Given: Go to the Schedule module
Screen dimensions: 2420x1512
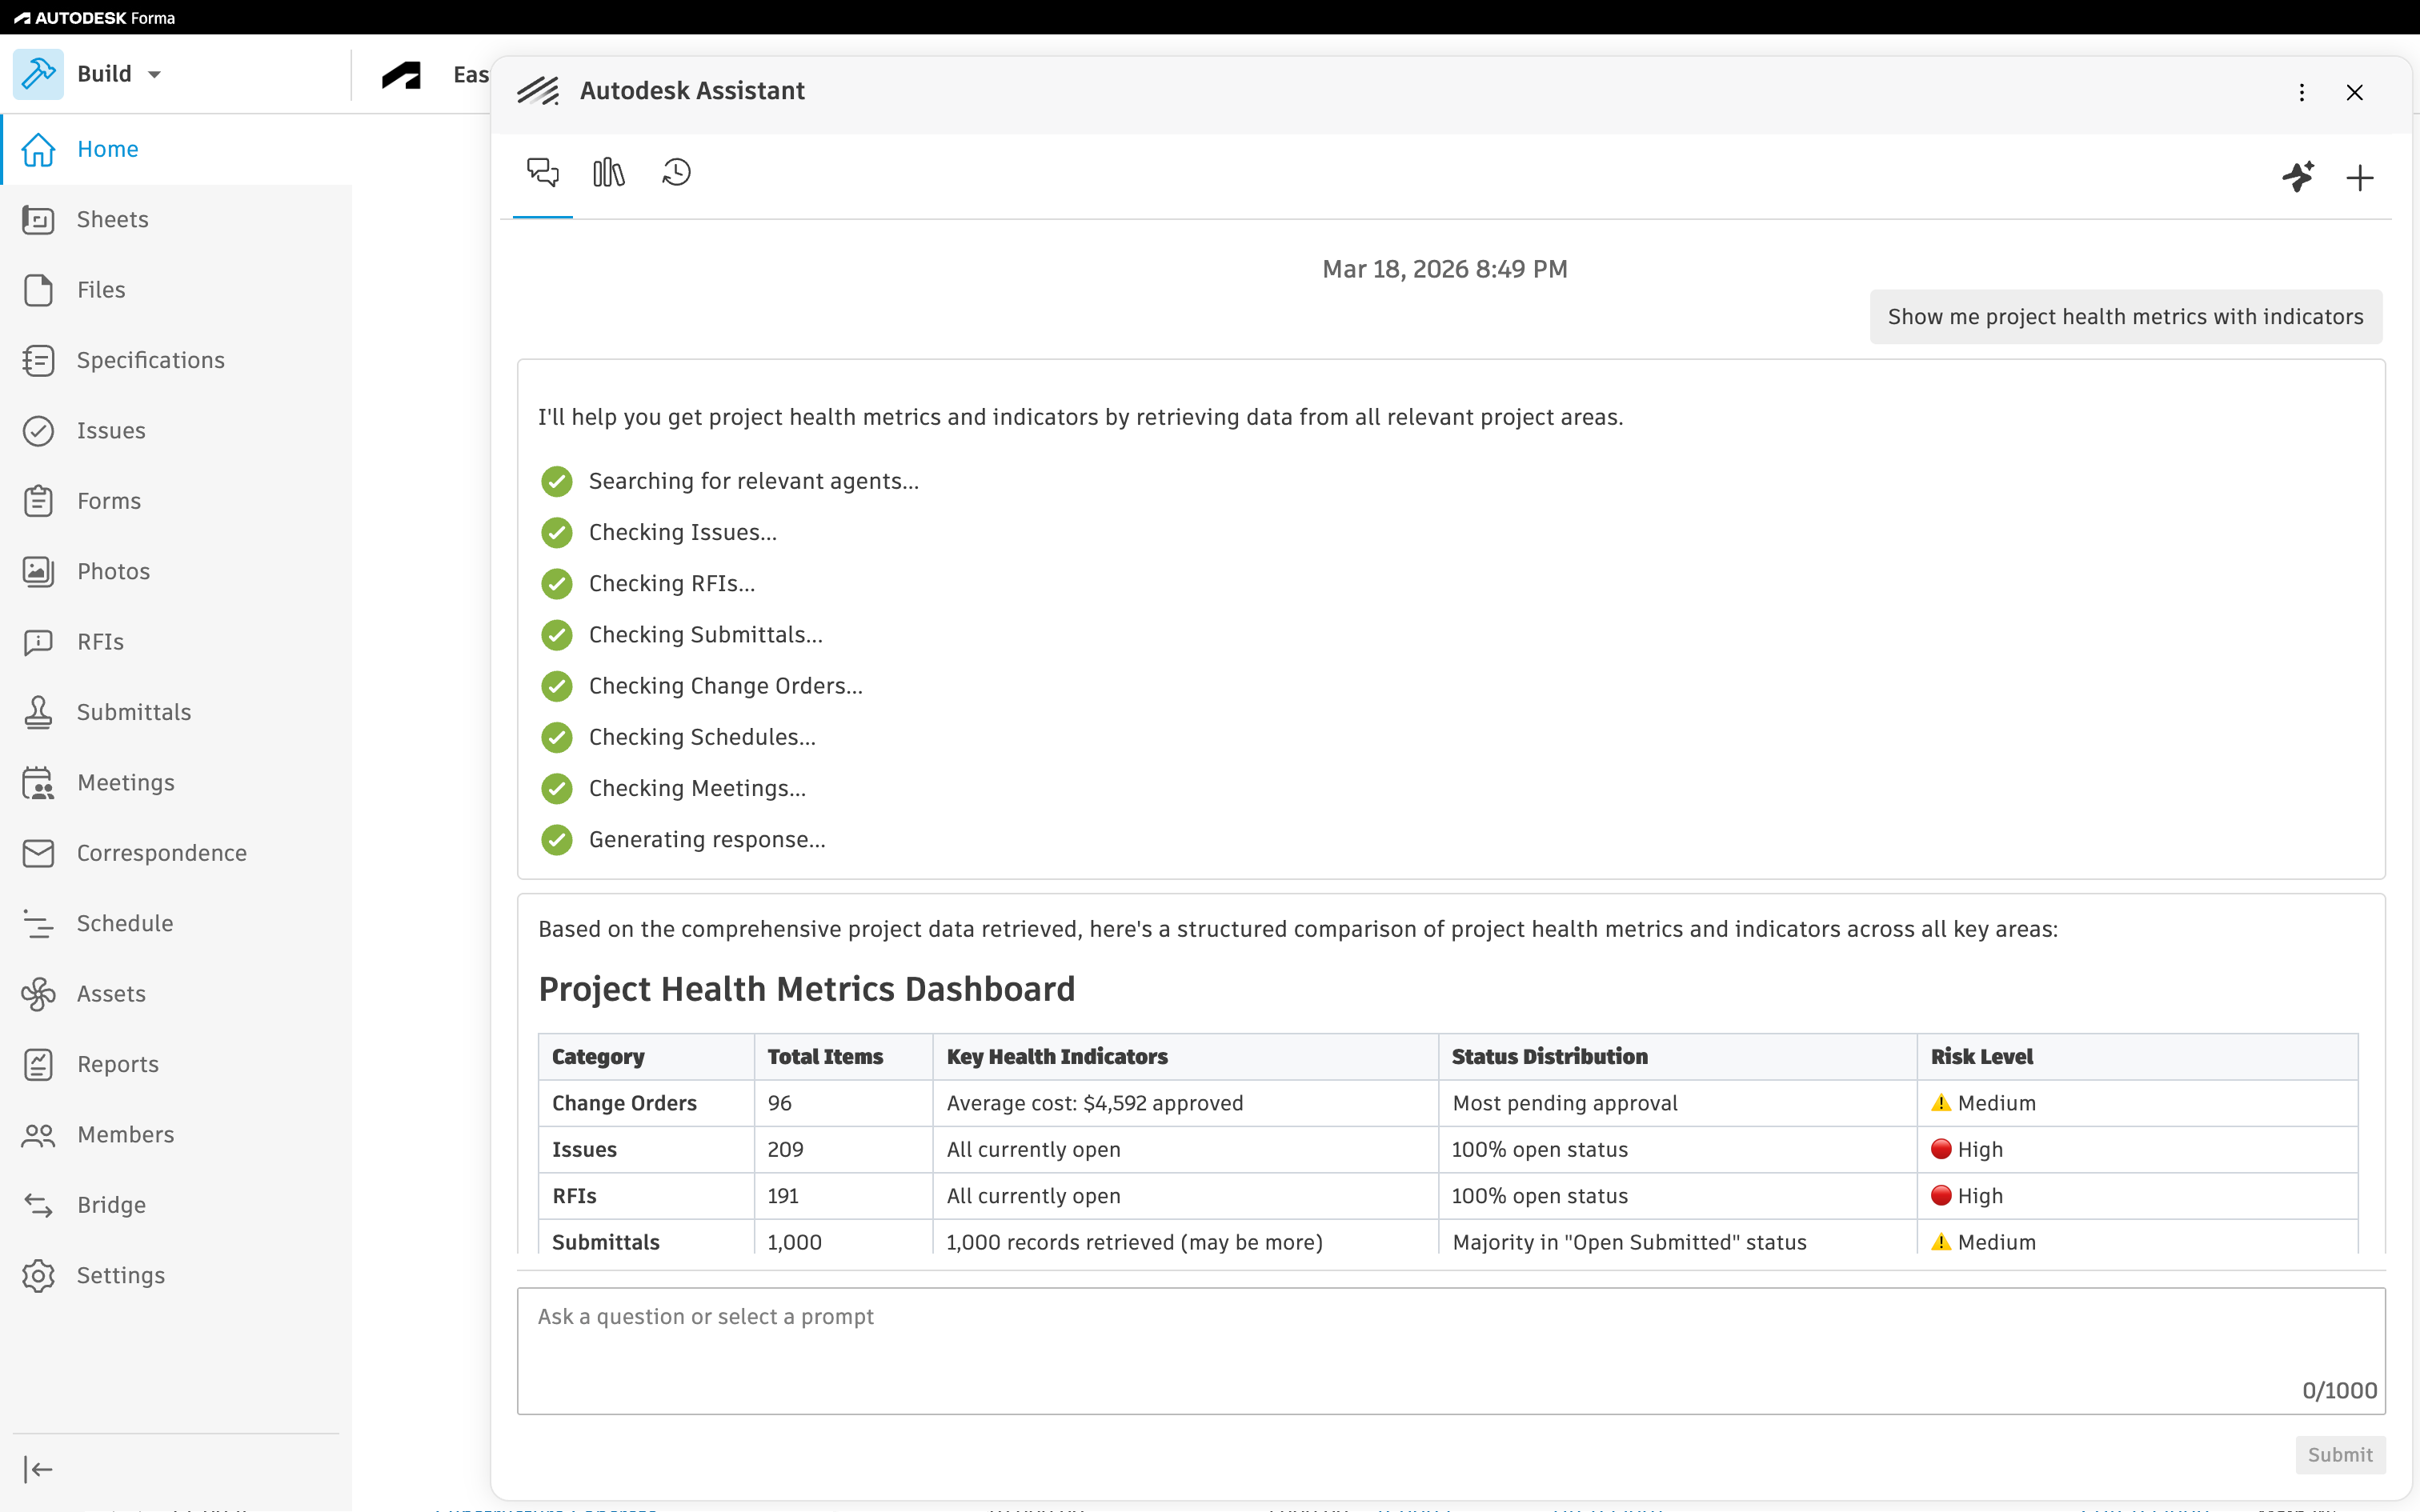Looking at the screenshot, I should click(176, 923).
